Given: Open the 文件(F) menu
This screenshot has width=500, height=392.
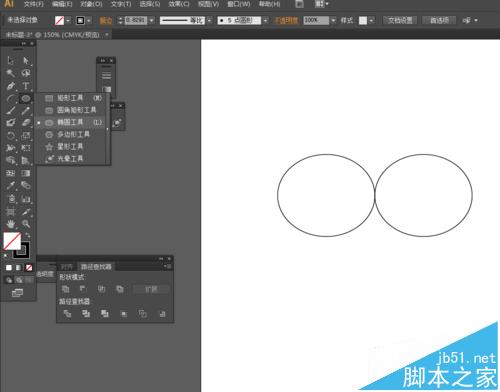Looking at the screenshot, I should (34, 4).
